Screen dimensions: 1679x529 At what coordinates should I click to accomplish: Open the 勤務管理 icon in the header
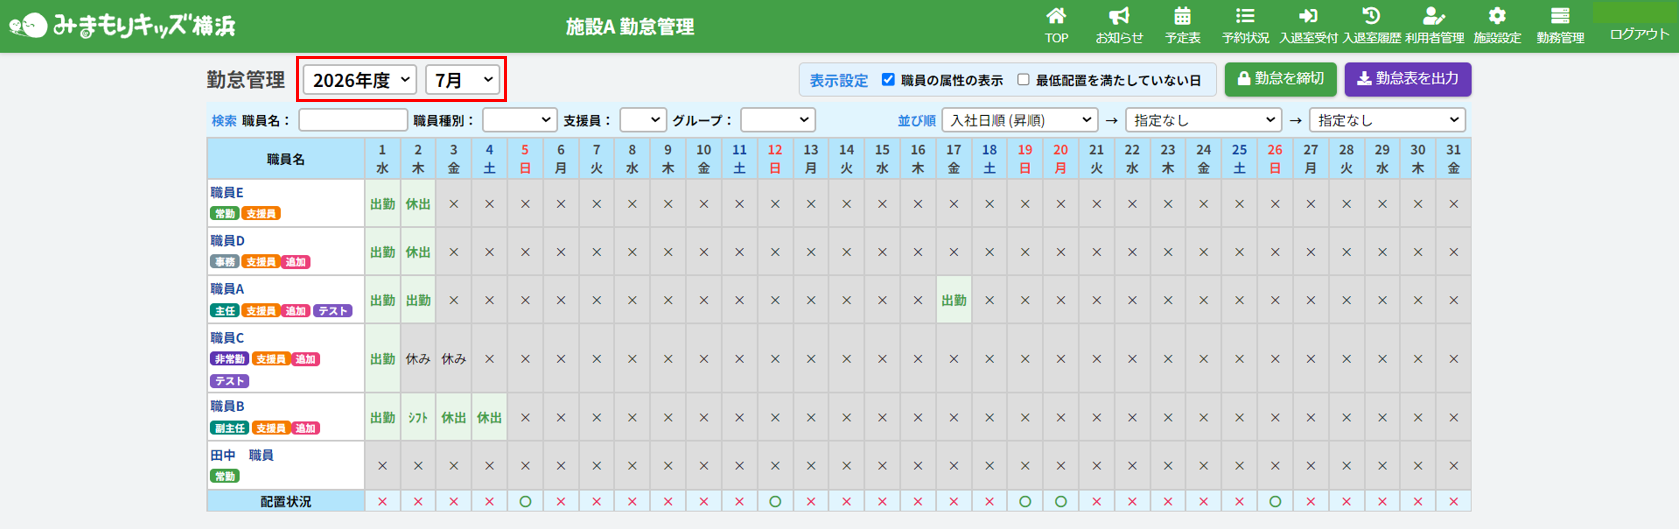(x=1560, y=25)
